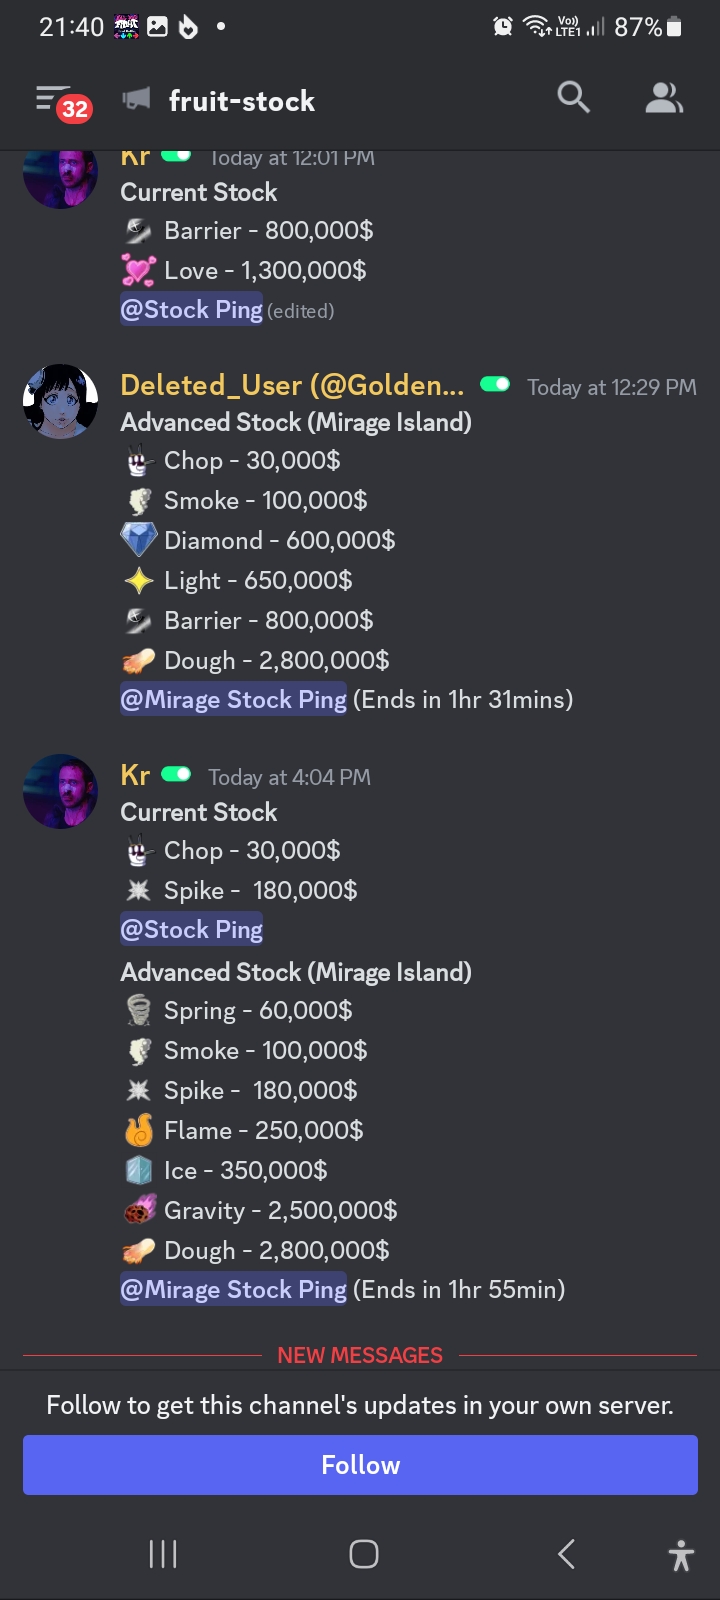
Task: Open Deleted_User's anime avatar
Action: point(60,401)
